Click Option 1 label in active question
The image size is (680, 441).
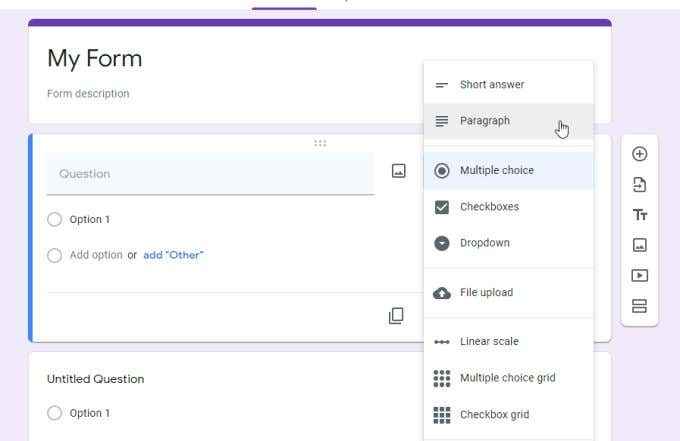[x=90, y=219]
